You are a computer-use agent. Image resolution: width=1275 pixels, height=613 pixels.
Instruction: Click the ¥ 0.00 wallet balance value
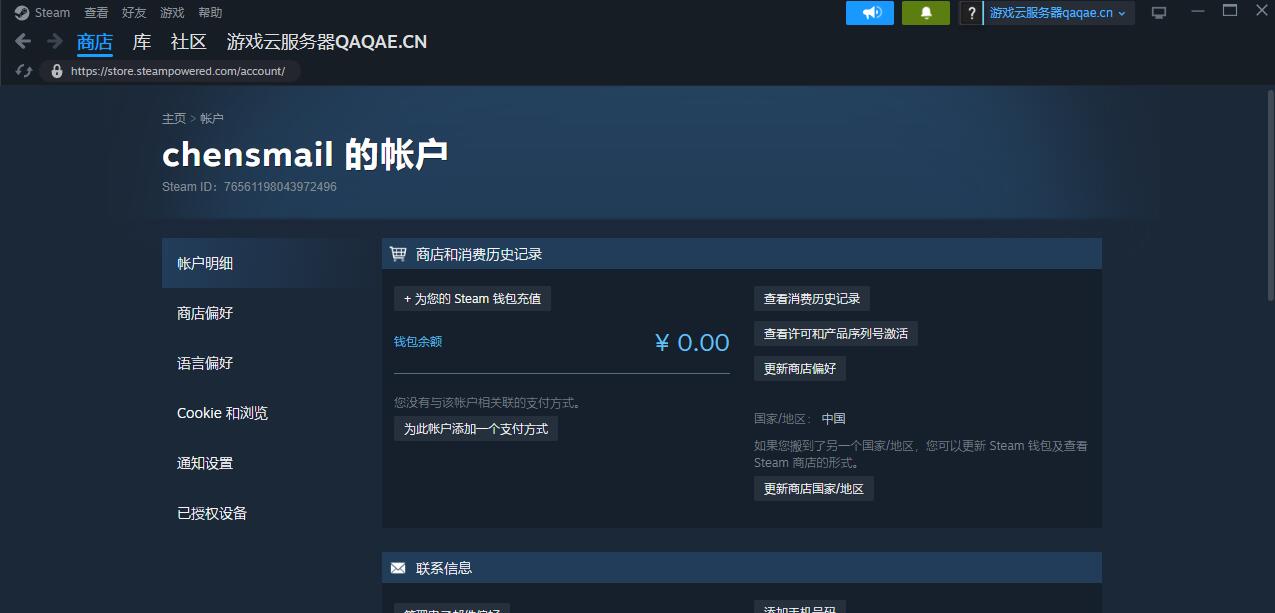tap(692, 343)
